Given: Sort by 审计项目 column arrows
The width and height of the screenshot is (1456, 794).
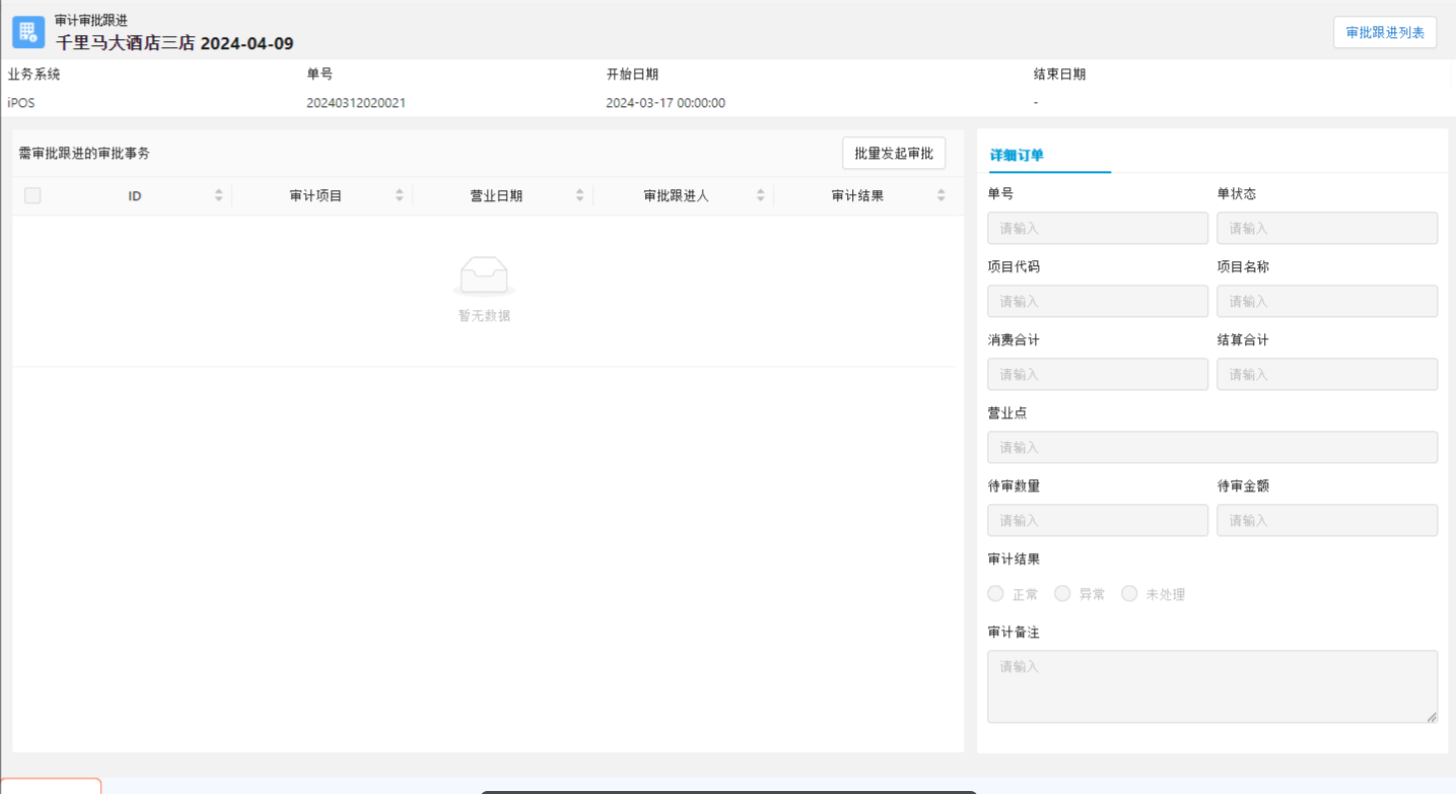Looking at the screenshot, I should (399, 196).
